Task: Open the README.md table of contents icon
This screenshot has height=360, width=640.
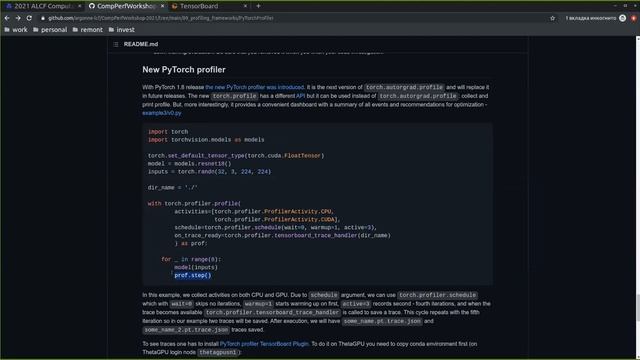Action: coord(116,44)
